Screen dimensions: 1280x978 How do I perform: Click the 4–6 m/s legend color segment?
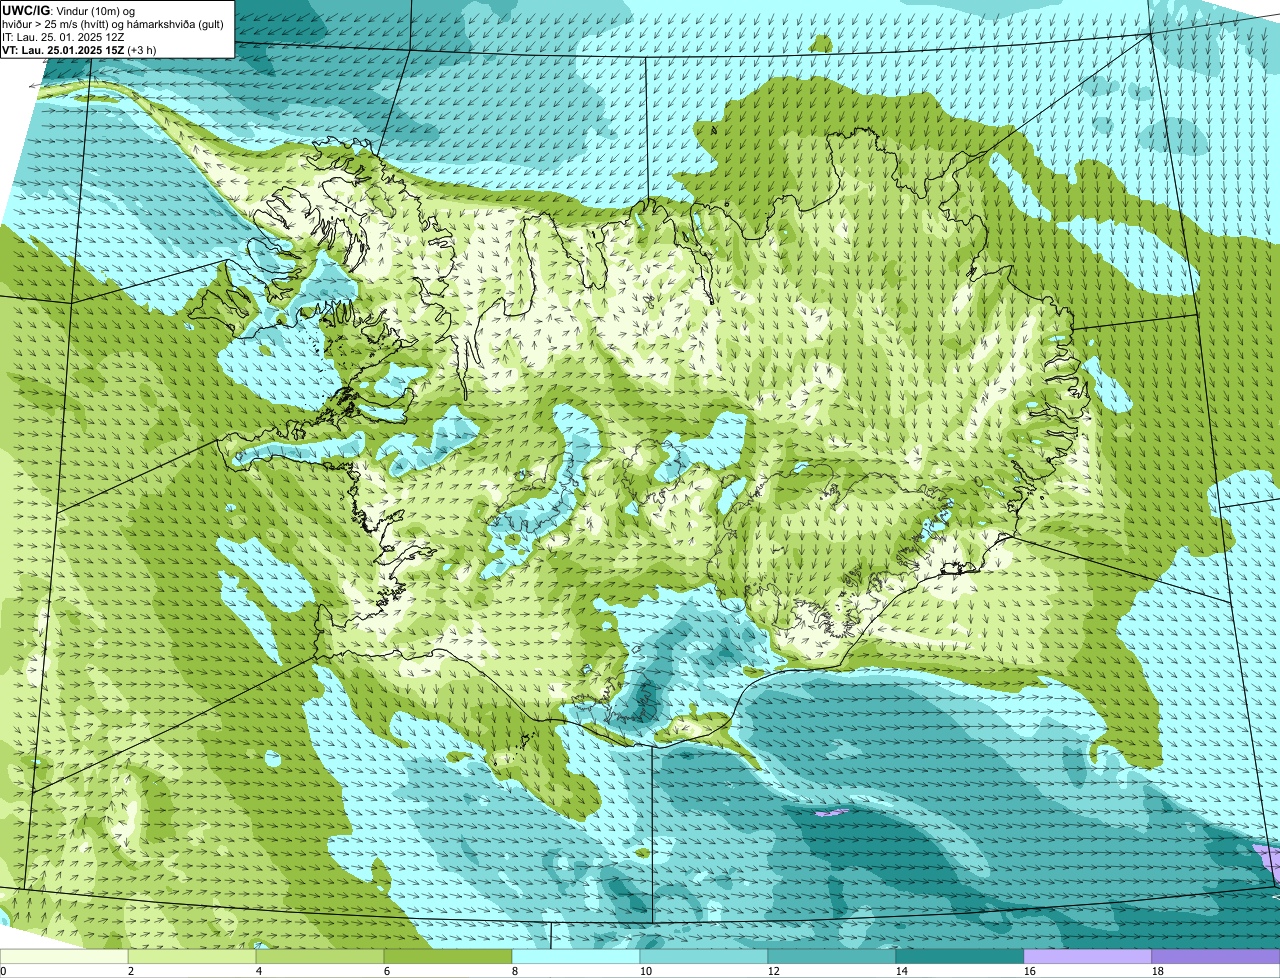click(320, 956)
